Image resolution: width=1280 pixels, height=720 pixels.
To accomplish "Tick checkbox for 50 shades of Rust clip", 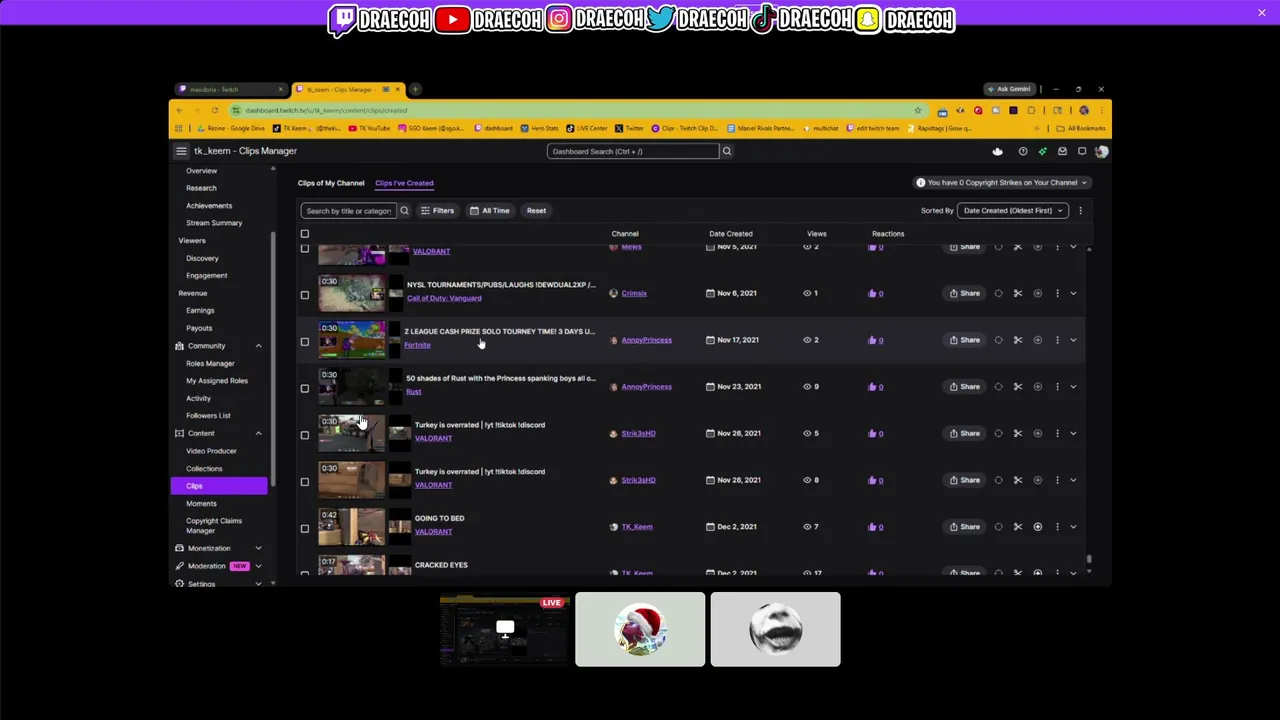I will click(305, 388).
